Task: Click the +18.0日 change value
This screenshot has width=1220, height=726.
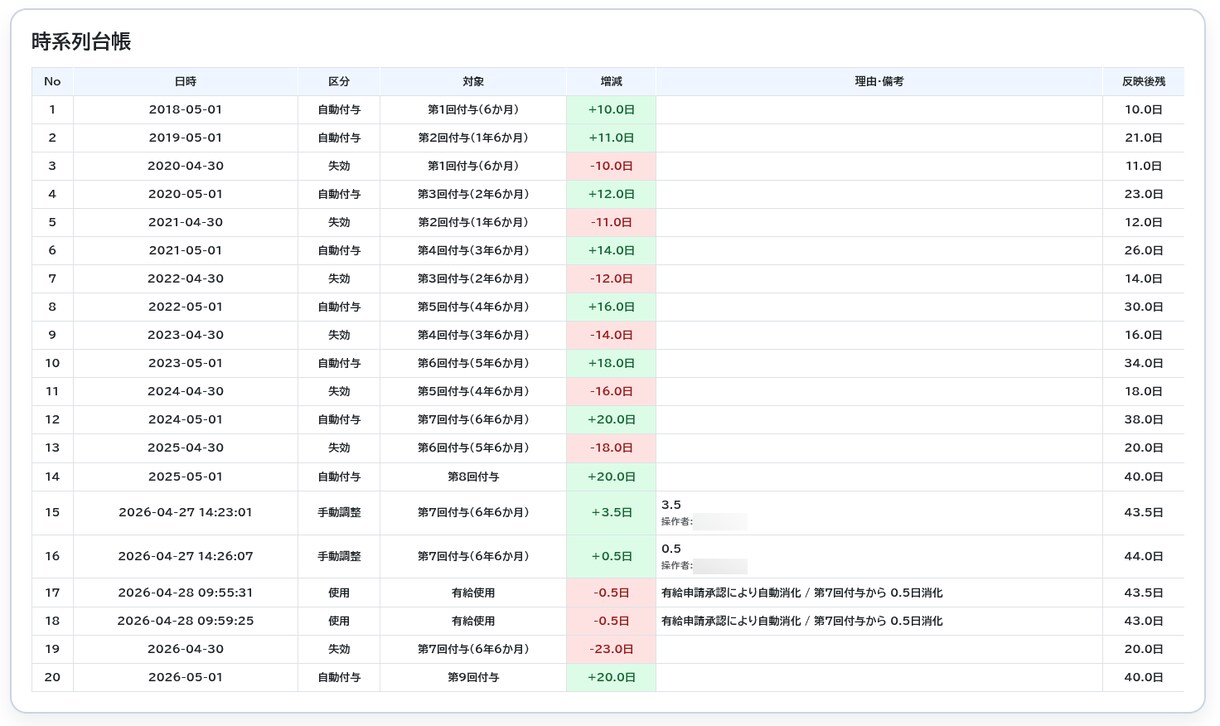Action: click(x=611, y=363)
